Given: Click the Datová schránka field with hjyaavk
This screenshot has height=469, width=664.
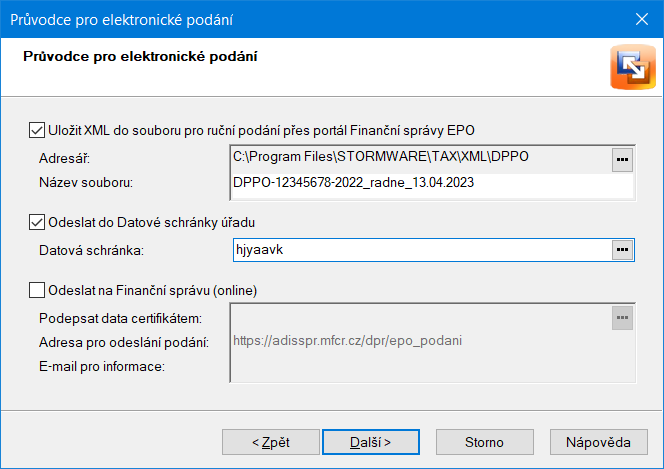Looking at the screenshot, I should [422, 250].
